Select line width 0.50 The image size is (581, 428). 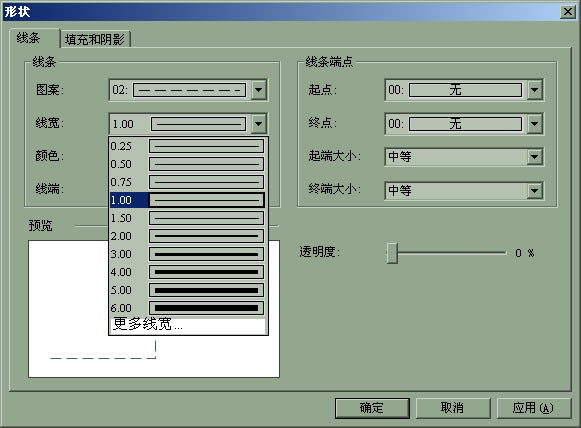[x=187, y=164]
